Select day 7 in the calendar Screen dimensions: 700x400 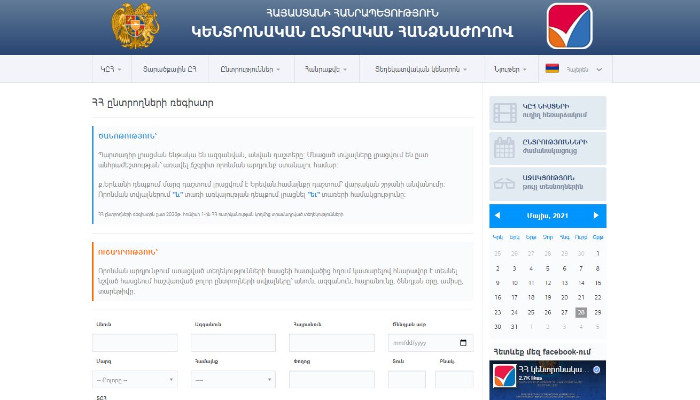coord(581,269)
